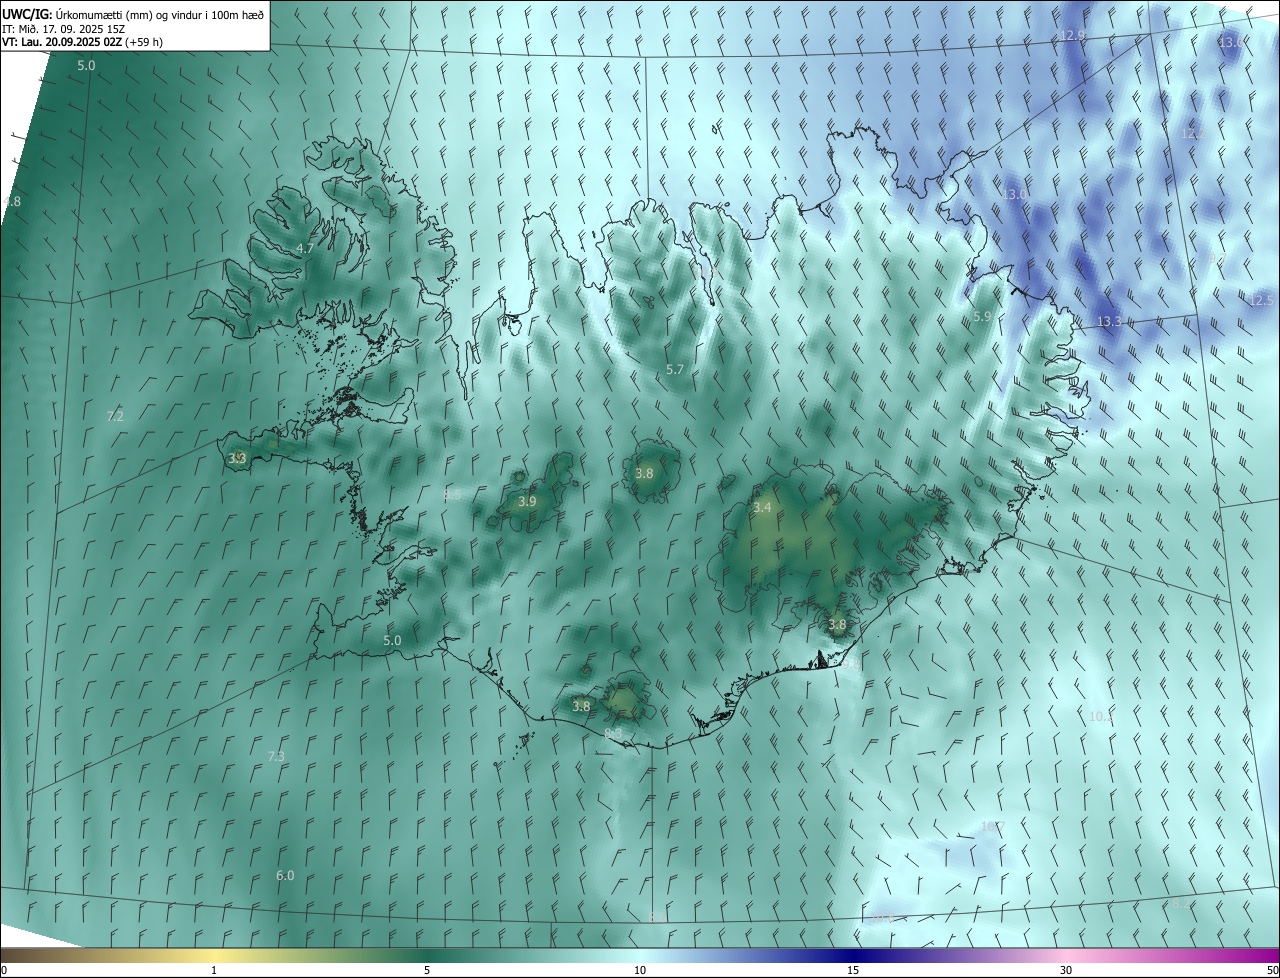1280x978 pixels.
Task: Click color scale at the 30 tick
Action: click(x=1066, y=970)
